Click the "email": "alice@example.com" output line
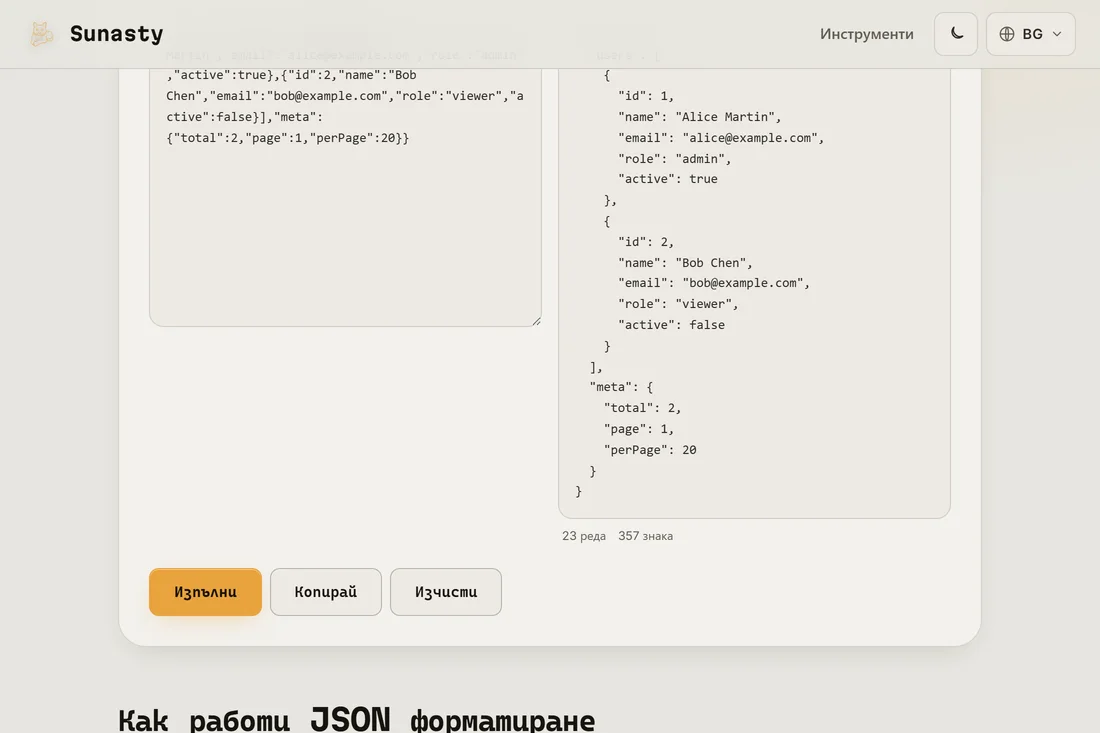The height and width of the screenshot is (733, 1100). tap(721, 137)
